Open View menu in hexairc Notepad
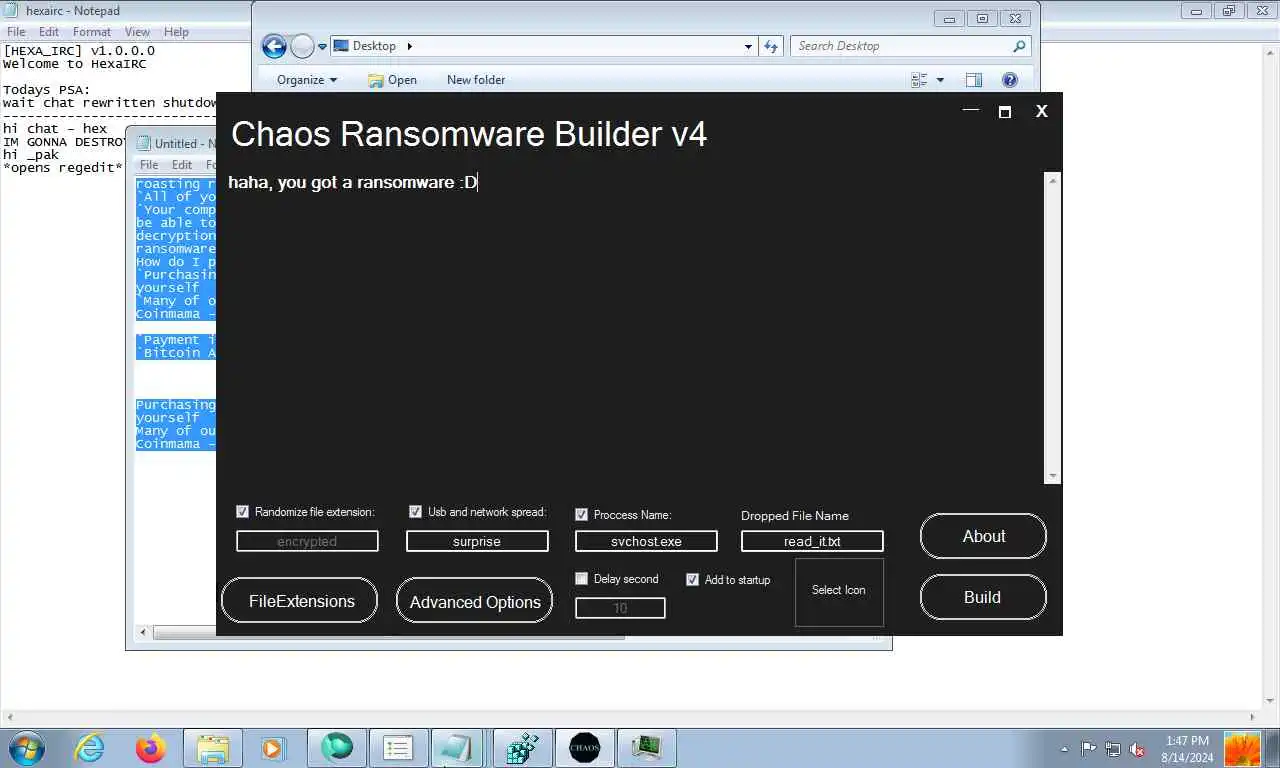The height and width of the screenshot is (768, 1280). point(137,32)
